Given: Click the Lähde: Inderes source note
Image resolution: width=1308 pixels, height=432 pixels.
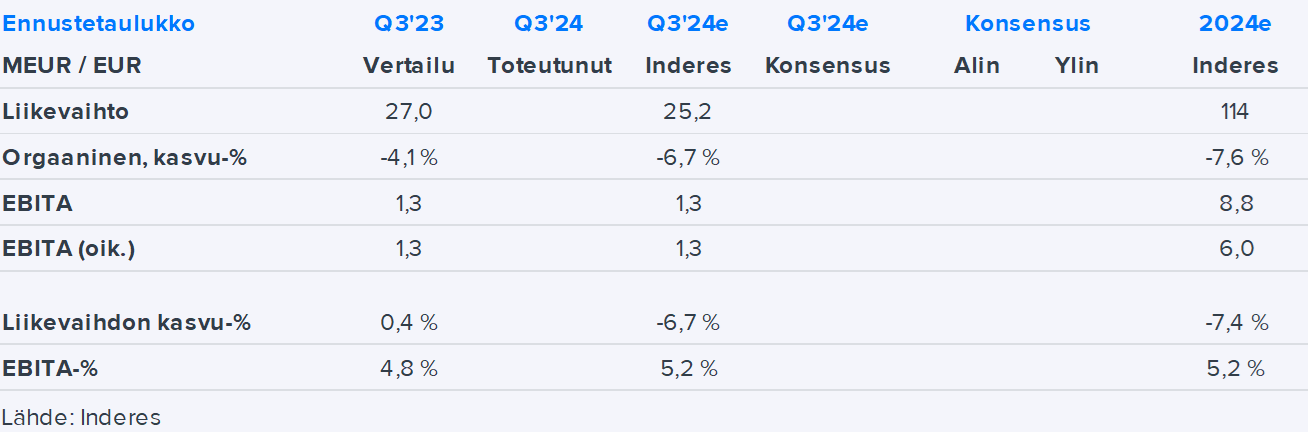Looking at the screenshot, I should coord(81,417).
